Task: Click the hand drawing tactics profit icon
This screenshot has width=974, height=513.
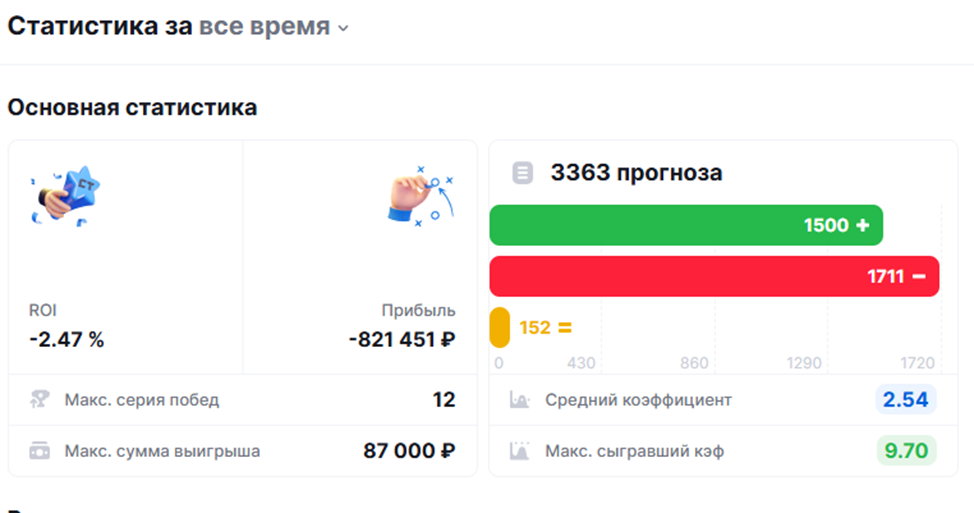Action: click(421, 195)
